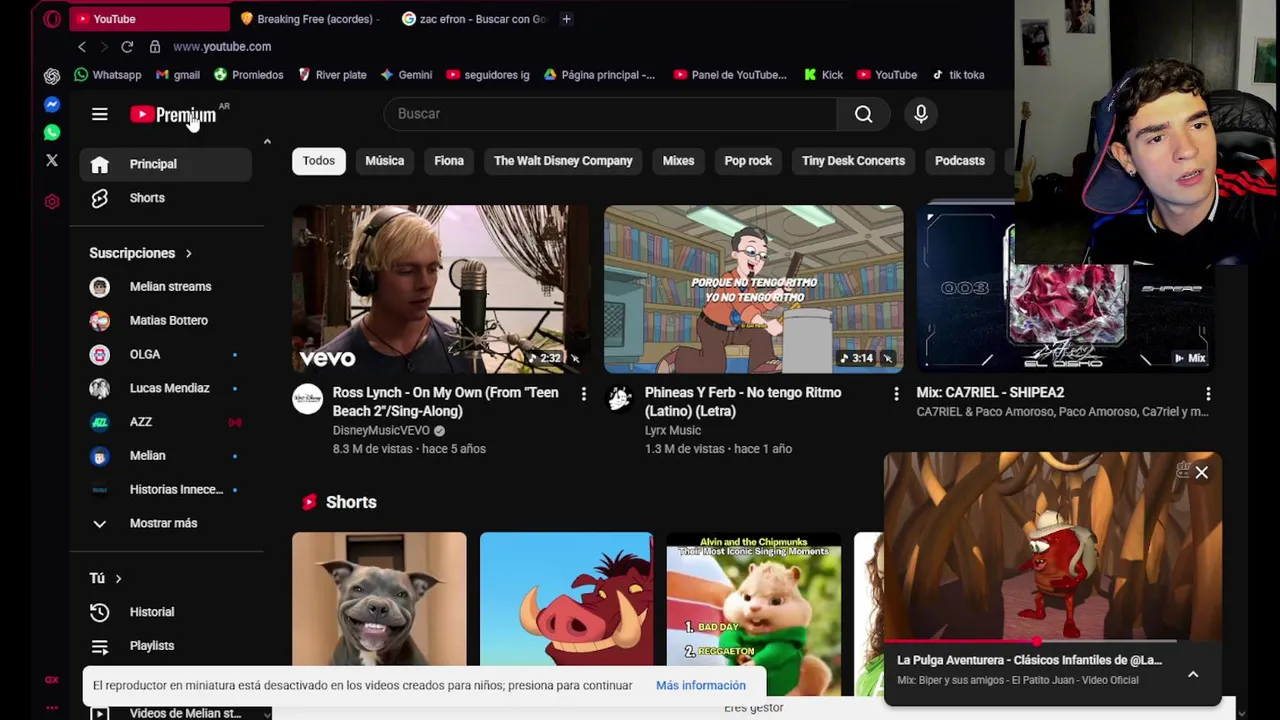Open Phineas Y Ferb No tengo Ritmo thumbnail
1280x720 pixels.
(x=753, y=289)
